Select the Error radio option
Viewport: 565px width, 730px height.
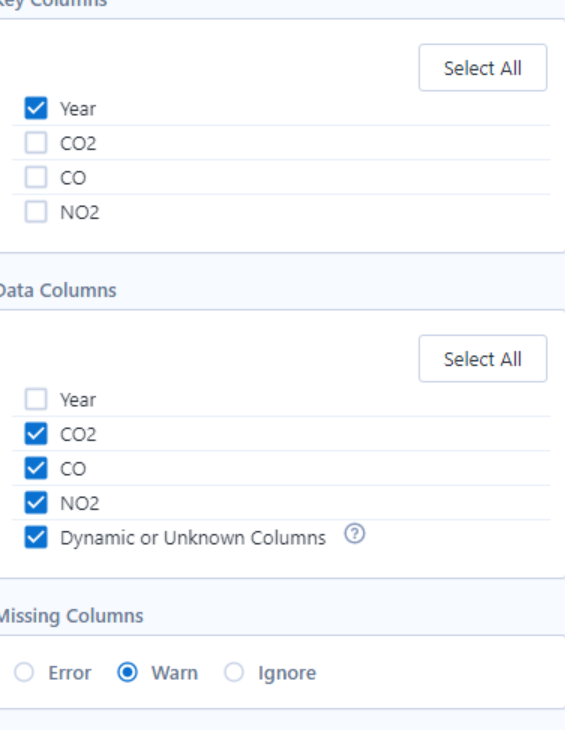[24, 672]
